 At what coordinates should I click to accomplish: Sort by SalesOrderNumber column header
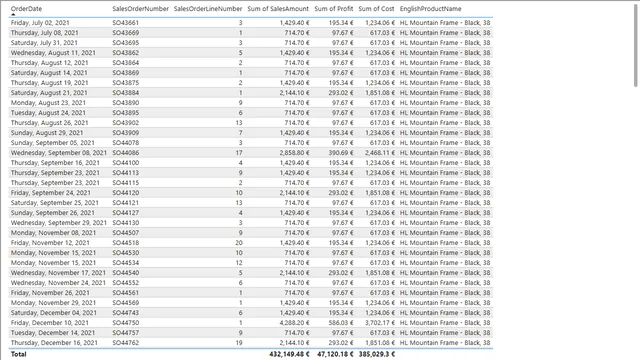140,9
